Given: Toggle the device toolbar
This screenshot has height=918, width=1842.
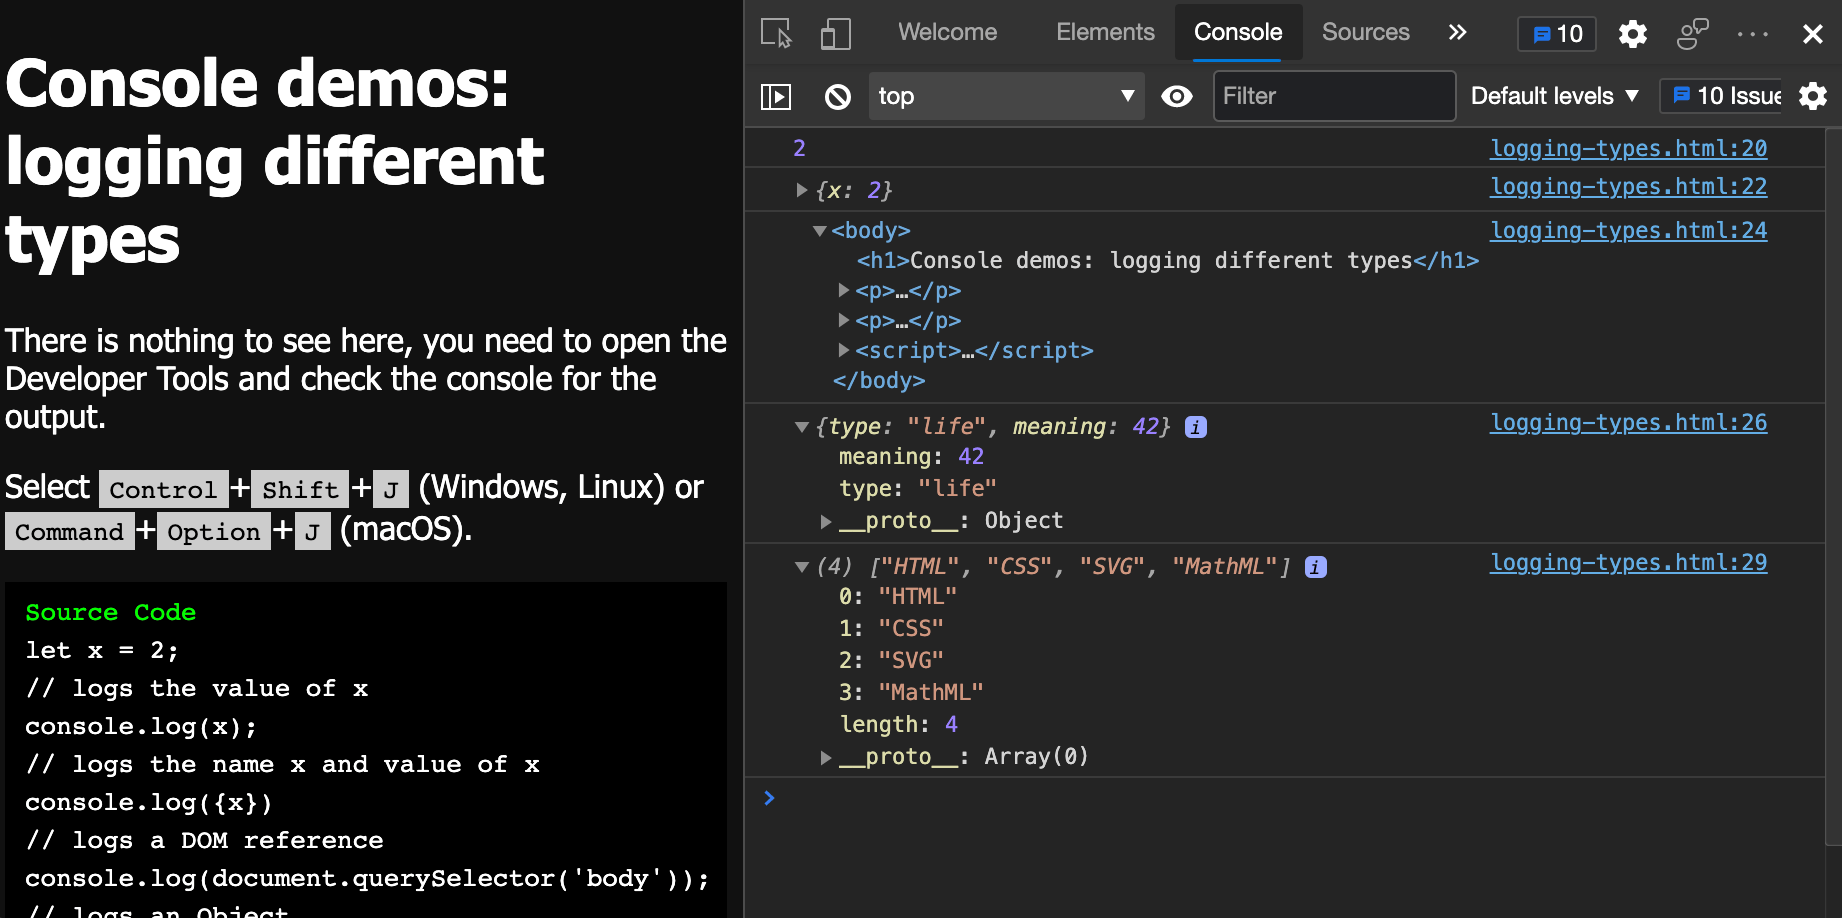Looking at the screenshot, I should 835,33.
